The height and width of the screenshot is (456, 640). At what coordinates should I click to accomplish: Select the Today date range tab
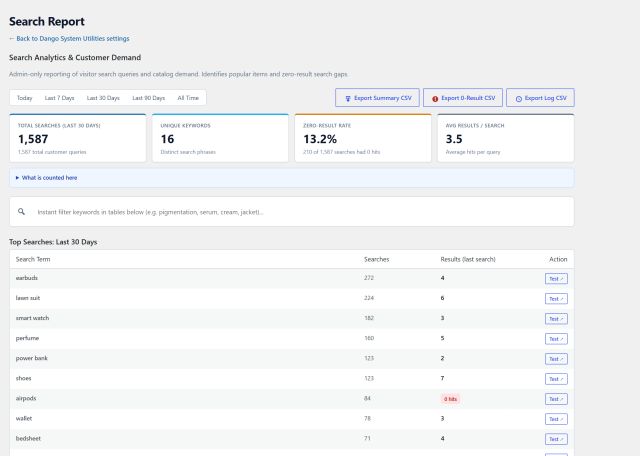click(x=24, y=98)
